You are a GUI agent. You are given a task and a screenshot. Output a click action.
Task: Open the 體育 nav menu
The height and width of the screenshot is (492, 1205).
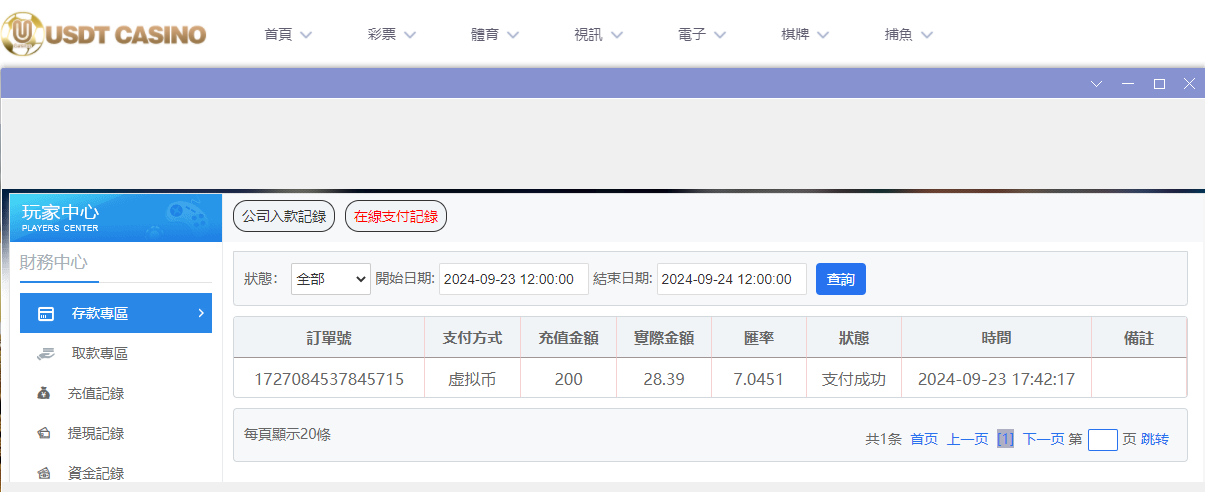tap(495, 34)
